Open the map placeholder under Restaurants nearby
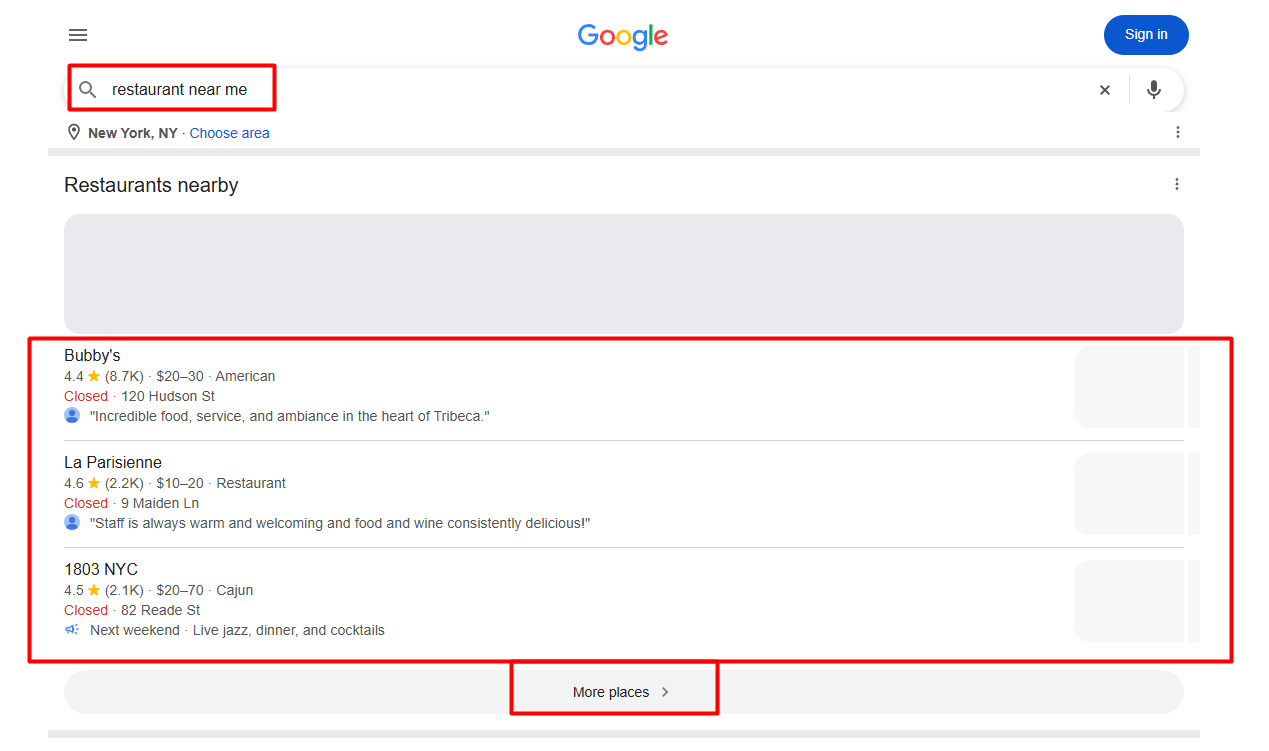Image resolution: width=1269 pixels, height=751 pixels. 624,274
